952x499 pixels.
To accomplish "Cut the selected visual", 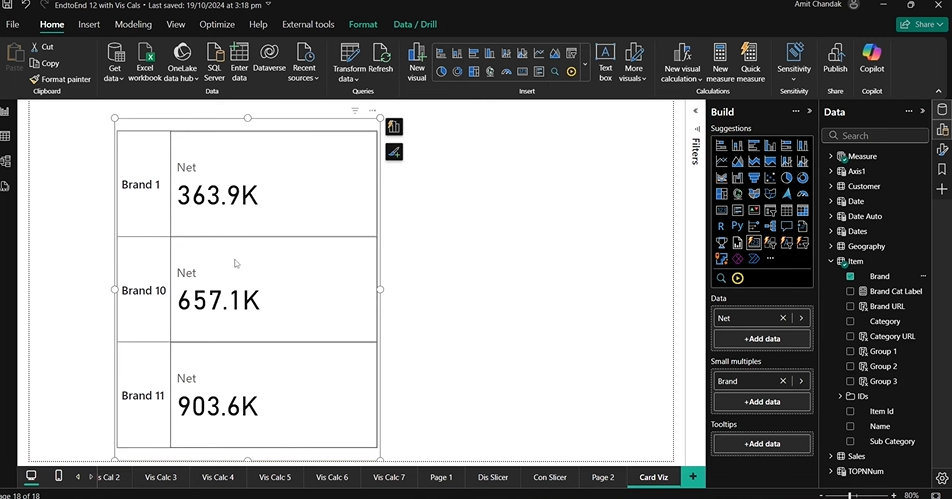I will 42,47.
